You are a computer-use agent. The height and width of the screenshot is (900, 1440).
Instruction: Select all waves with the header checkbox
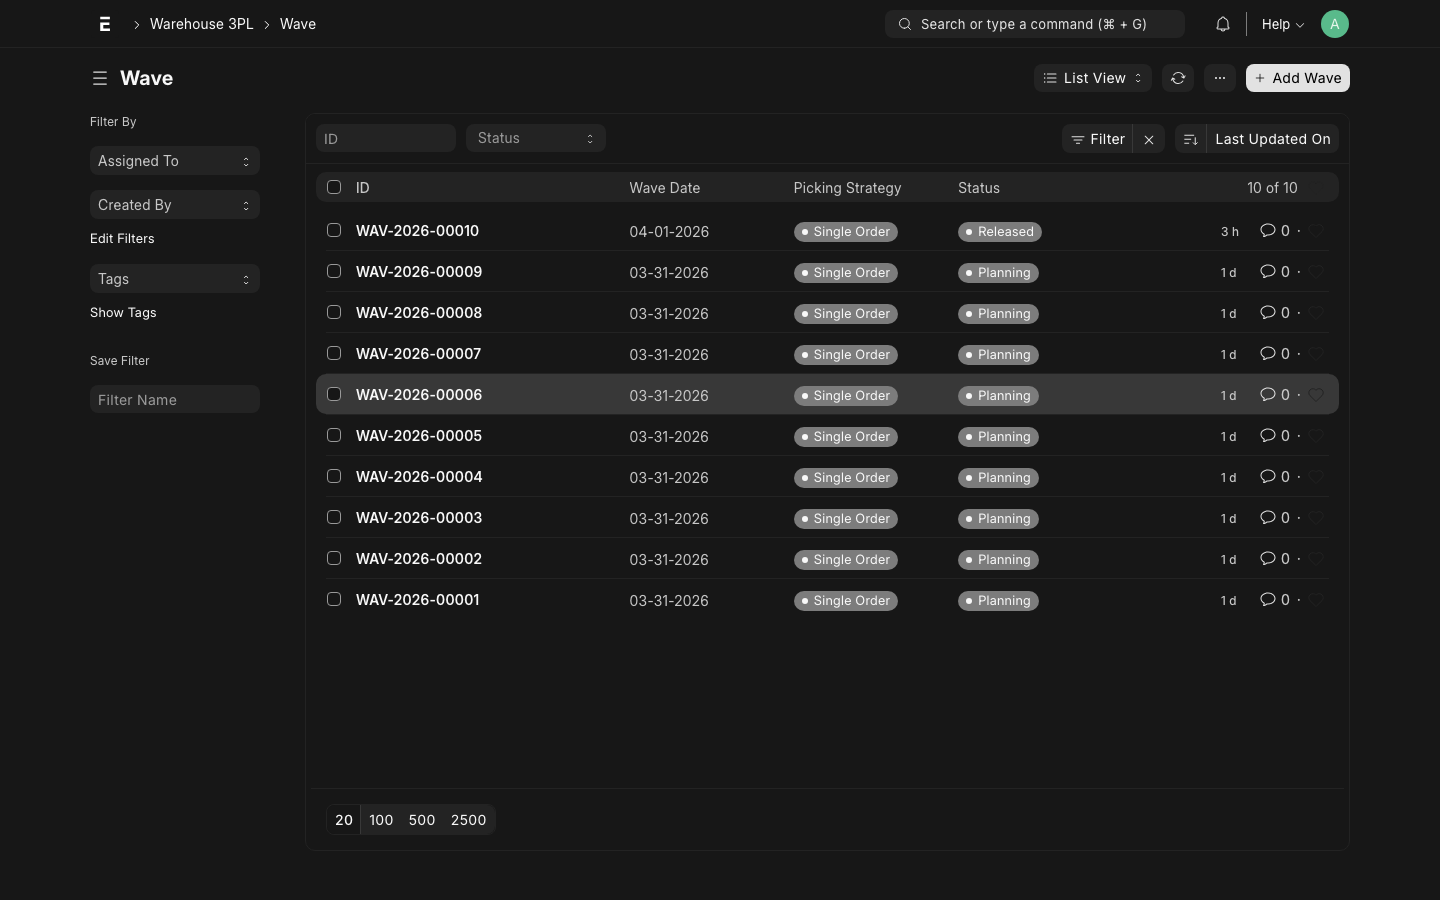click(334, 187)
